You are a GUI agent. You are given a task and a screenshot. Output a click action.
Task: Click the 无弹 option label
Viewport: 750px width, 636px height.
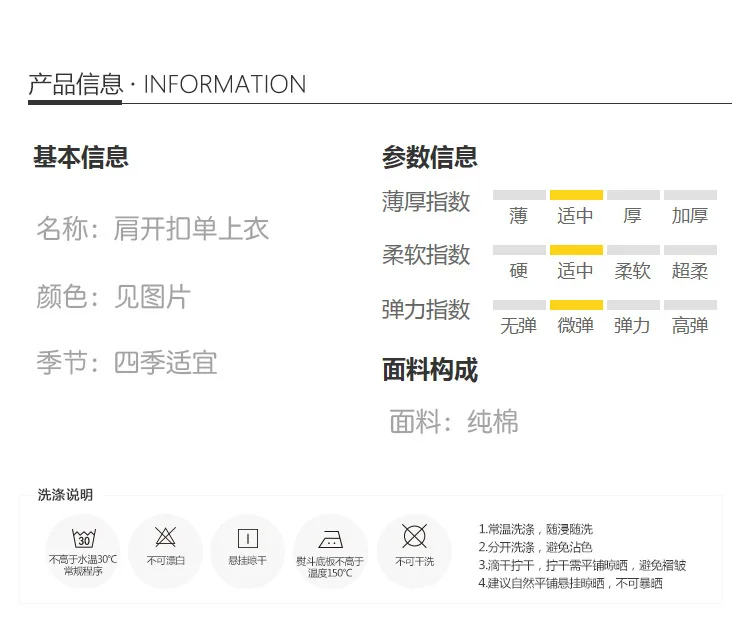[518, 326]
